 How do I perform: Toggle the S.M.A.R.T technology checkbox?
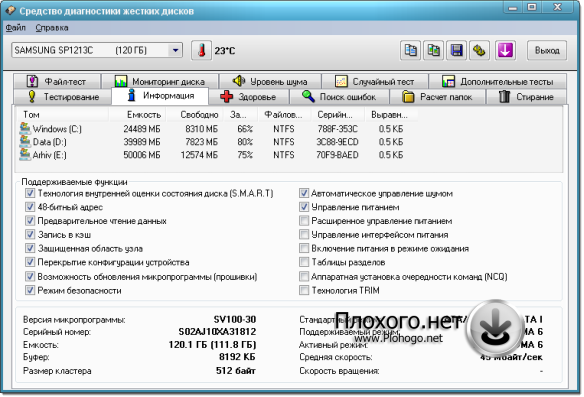pyautogui.click(x=30, y=193)
